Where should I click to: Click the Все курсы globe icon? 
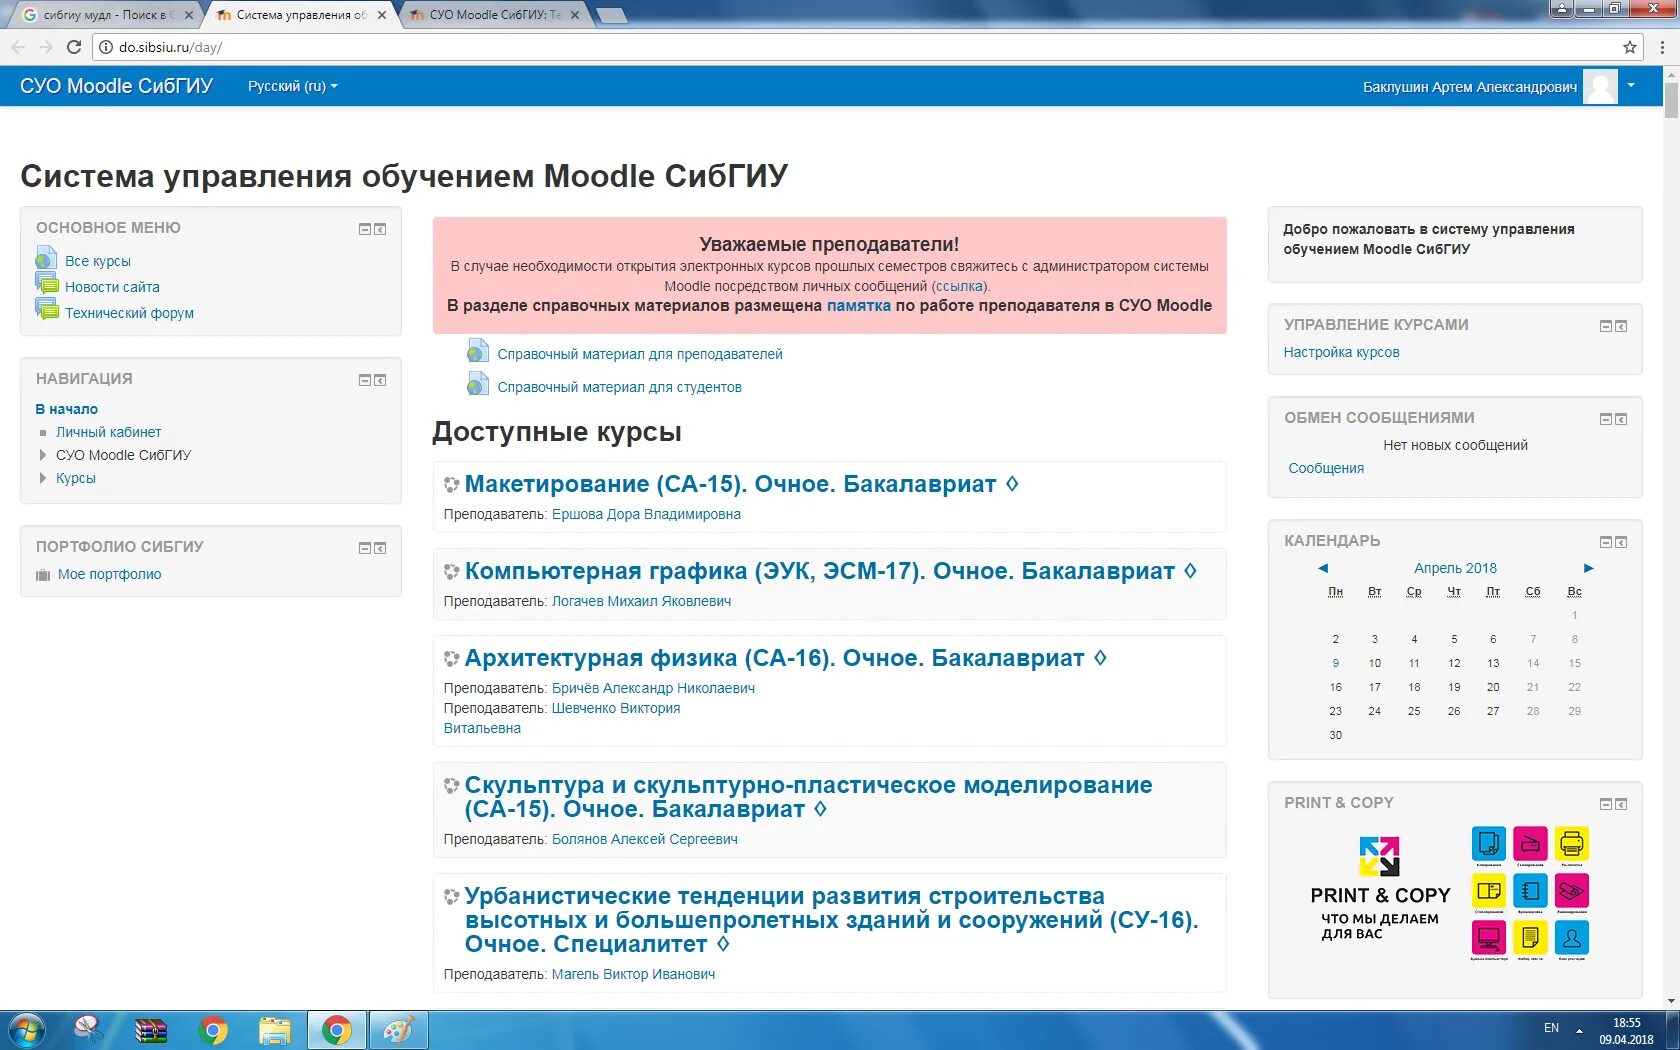click(46, 260)
